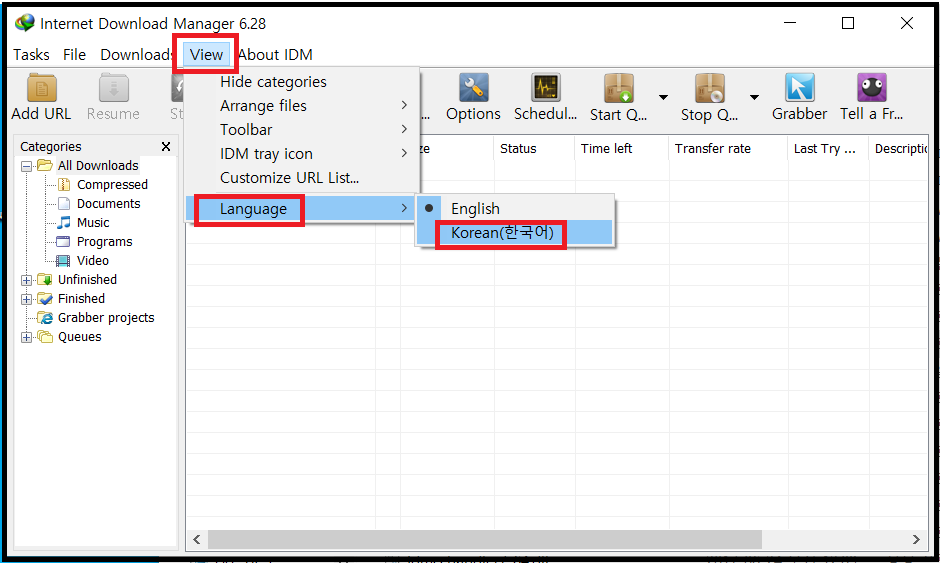Screen dimensions: 940x563
Task: Click the Start Queue icon
Action: (x=619, y=88)
